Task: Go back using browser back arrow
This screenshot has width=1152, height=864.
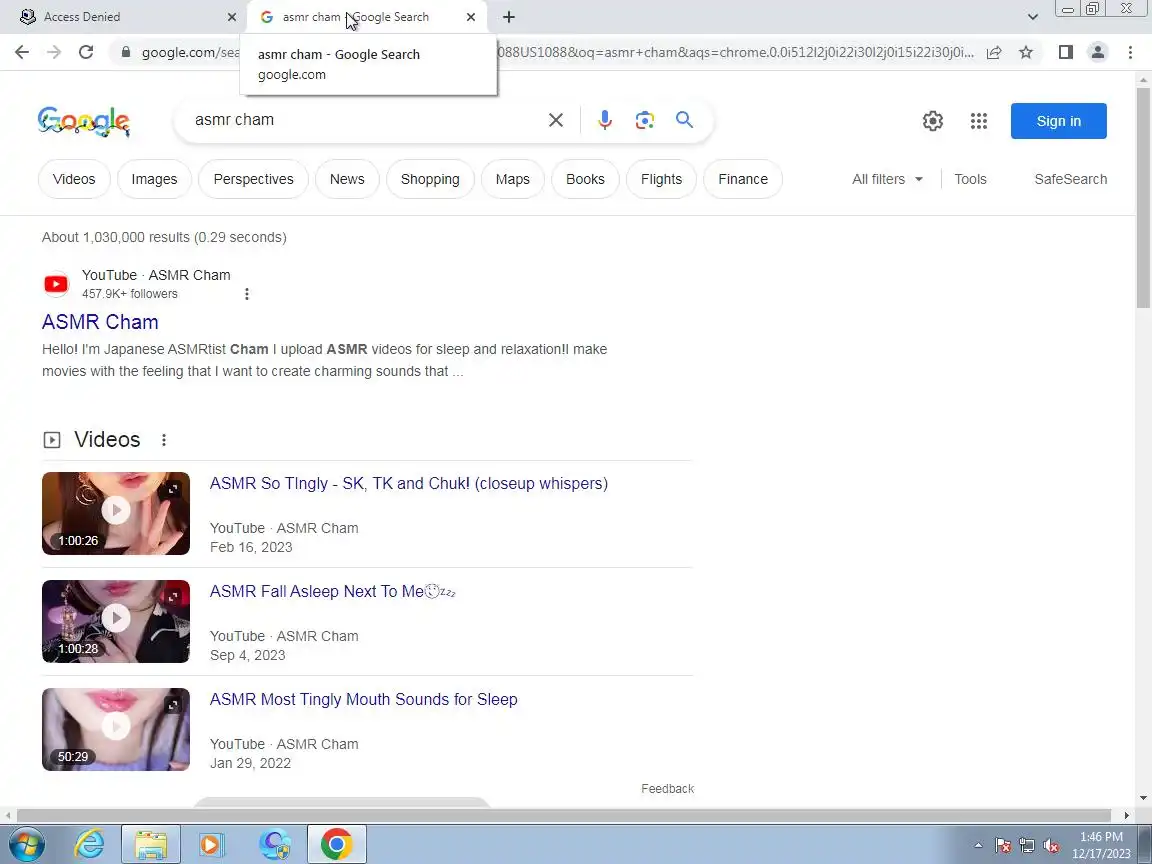Action: click(22, 52)
